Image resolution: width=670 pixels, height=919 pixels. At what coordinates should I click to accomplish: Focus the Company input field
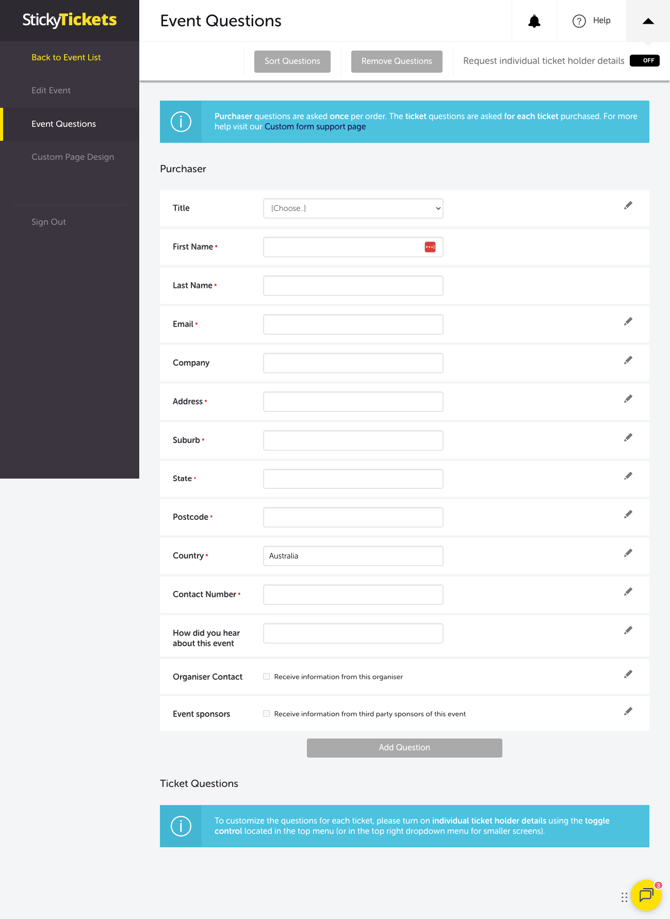[x=353, y=363]
